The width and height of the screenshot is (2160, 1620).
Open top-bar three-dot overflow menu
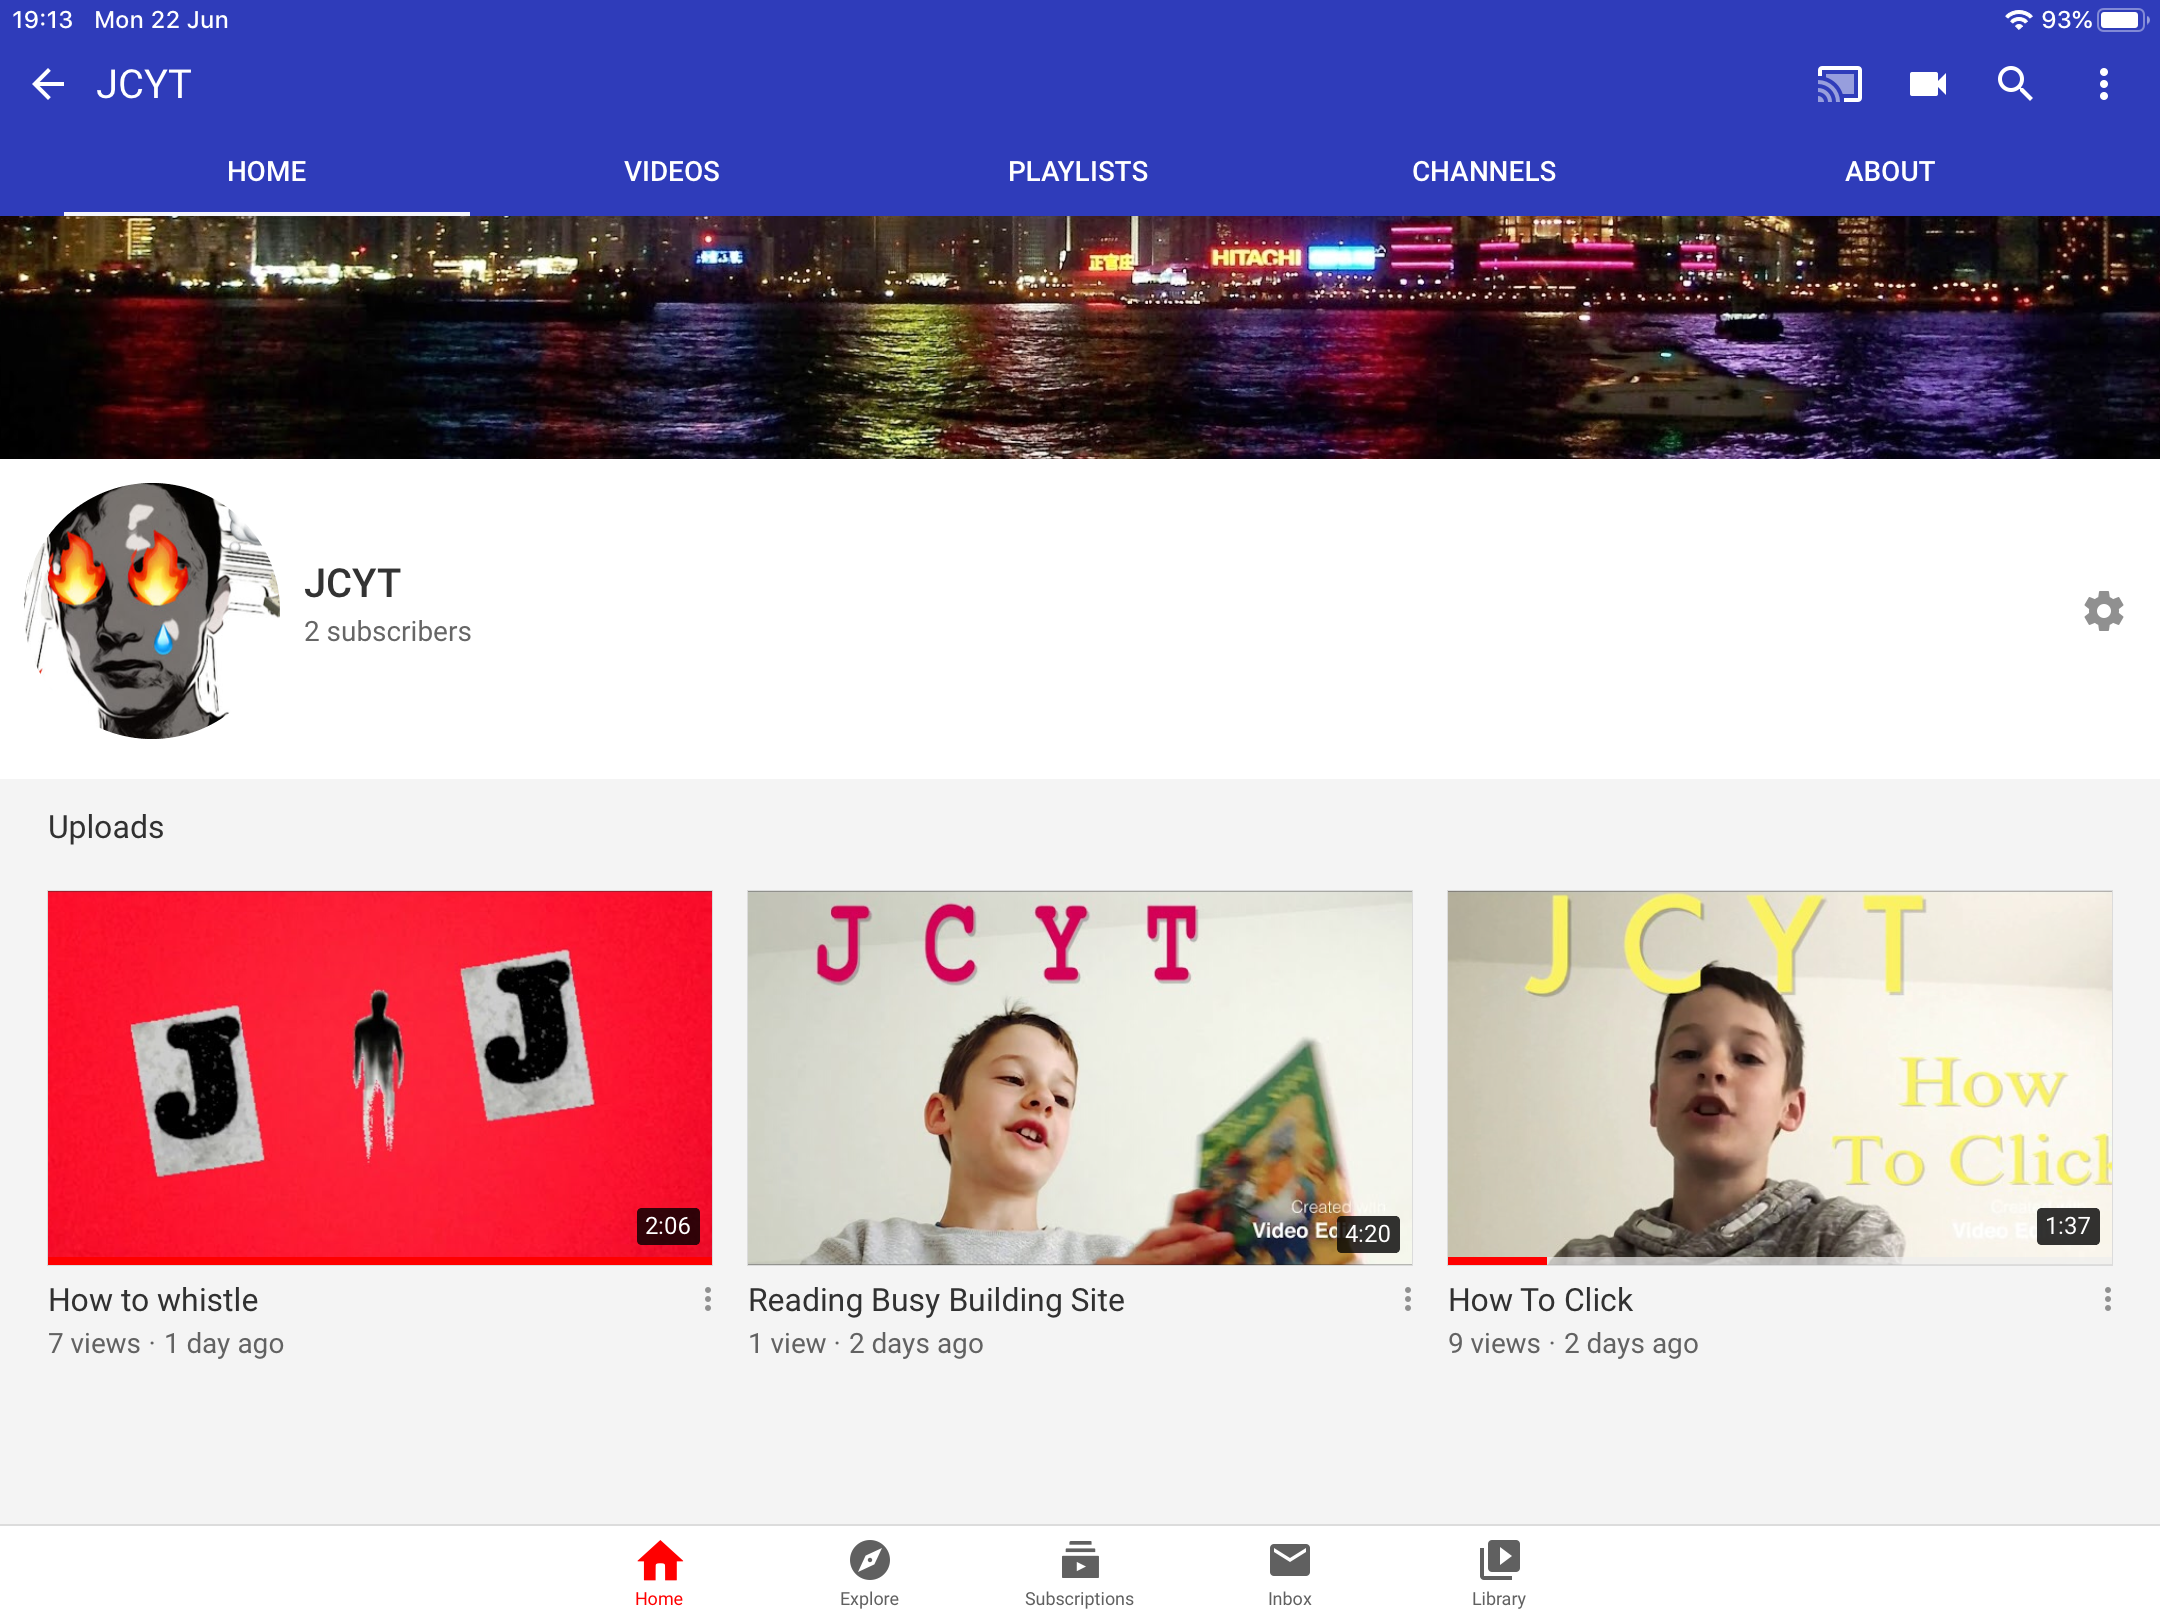(x=2103, y=85)
